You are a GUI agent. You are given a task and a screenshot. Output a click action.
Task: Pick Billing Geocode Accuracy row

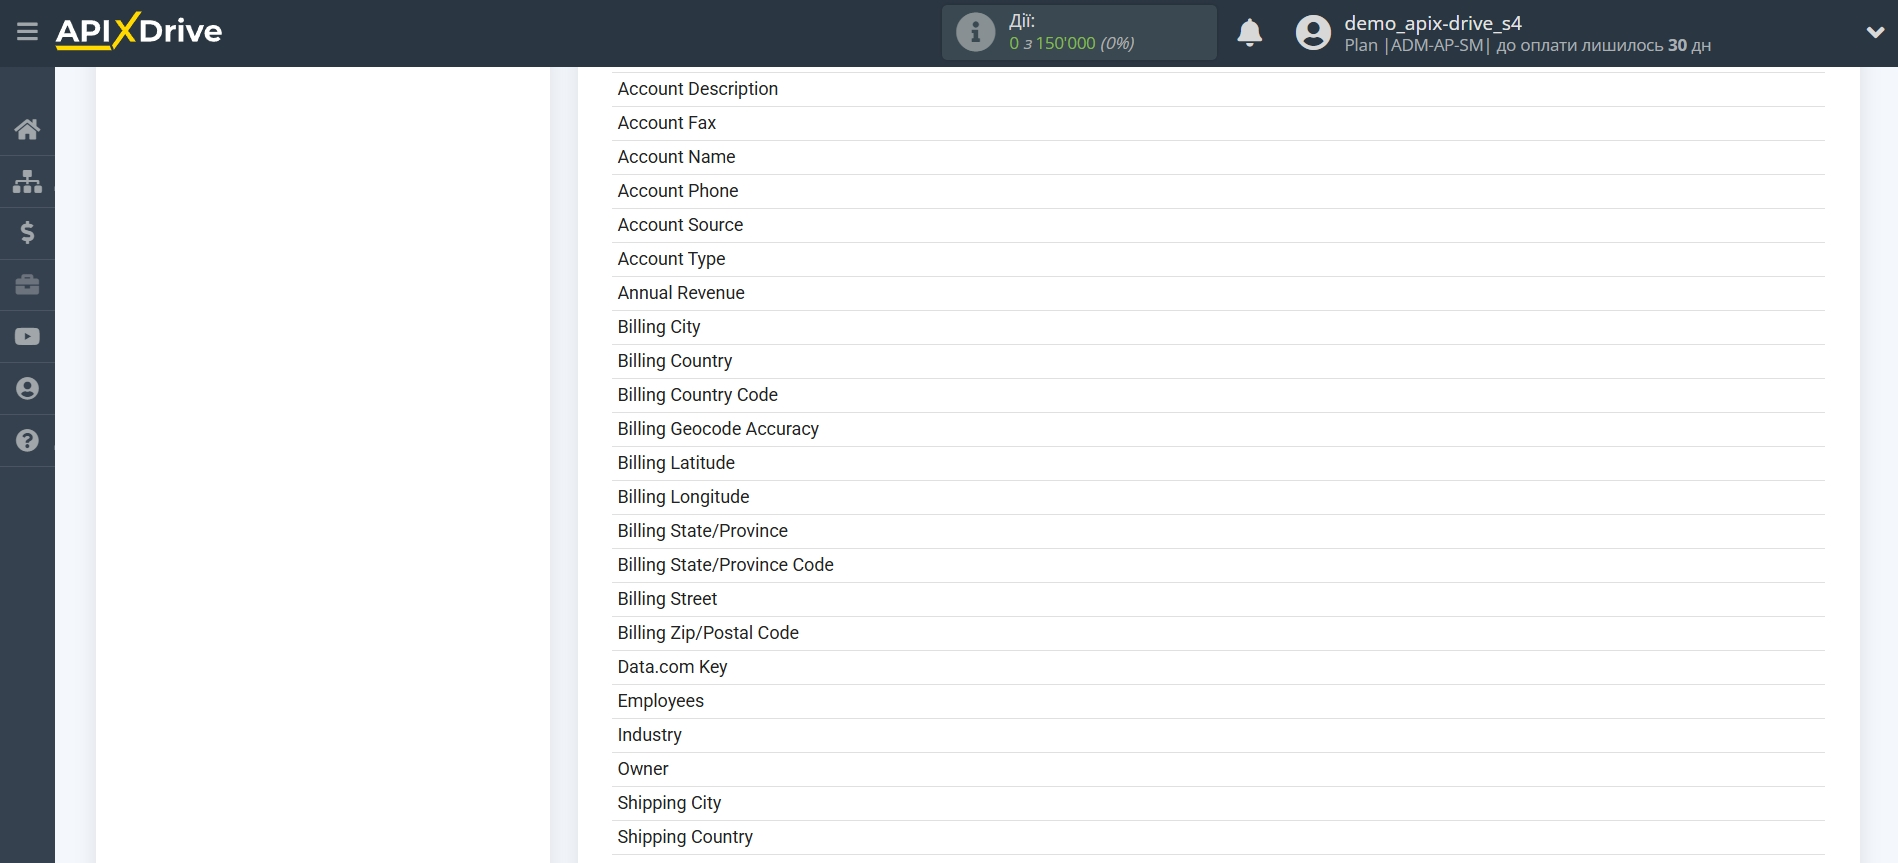(x=1218, y=429)
